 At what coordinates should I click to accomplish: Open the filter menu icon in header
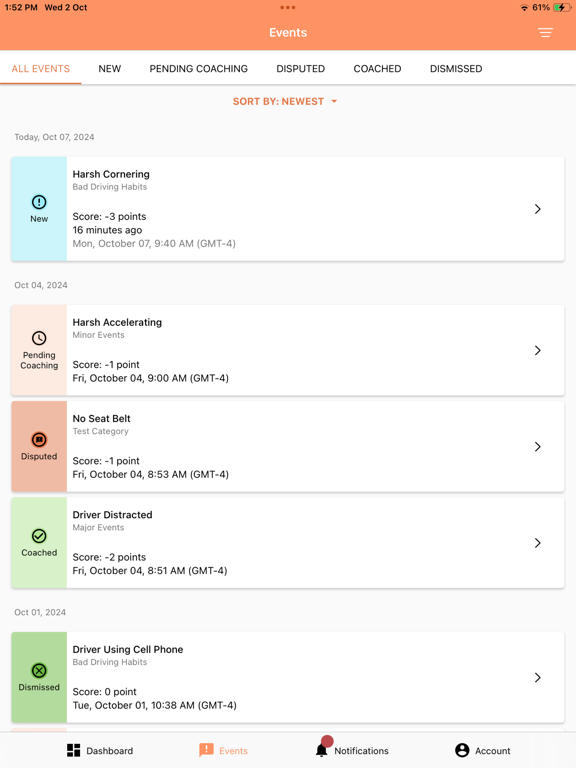545,33
